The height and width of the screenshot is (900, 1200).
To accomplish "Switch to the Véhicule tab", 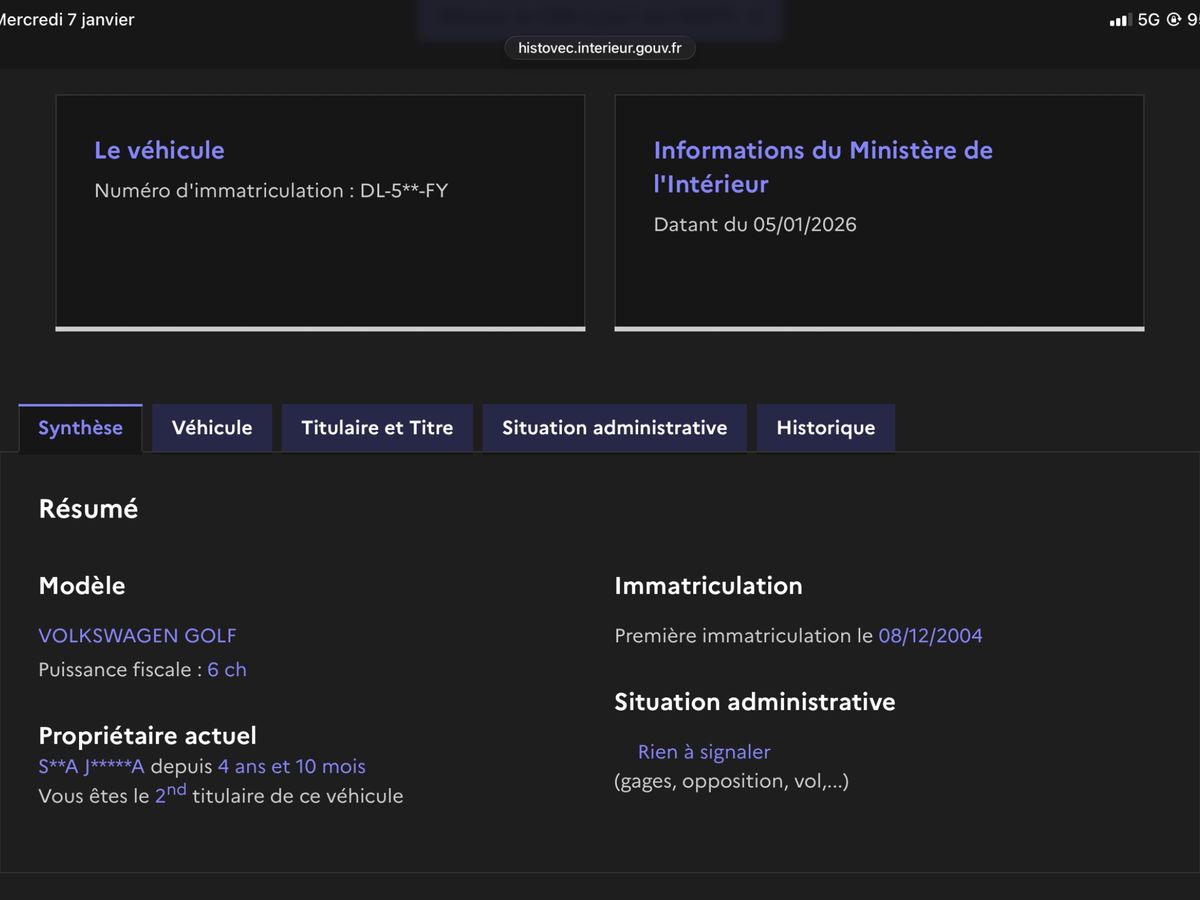I will (x=212, y=428).
